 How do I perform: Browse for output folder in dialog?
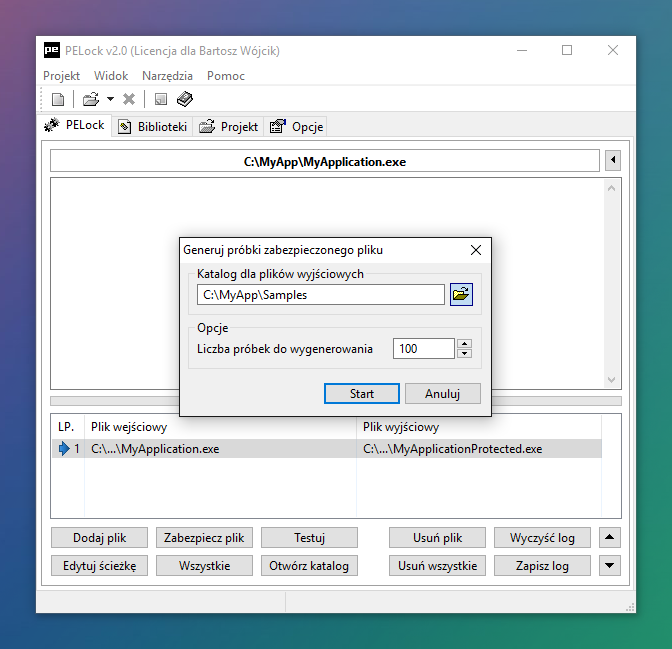click(x=461, y=294)
